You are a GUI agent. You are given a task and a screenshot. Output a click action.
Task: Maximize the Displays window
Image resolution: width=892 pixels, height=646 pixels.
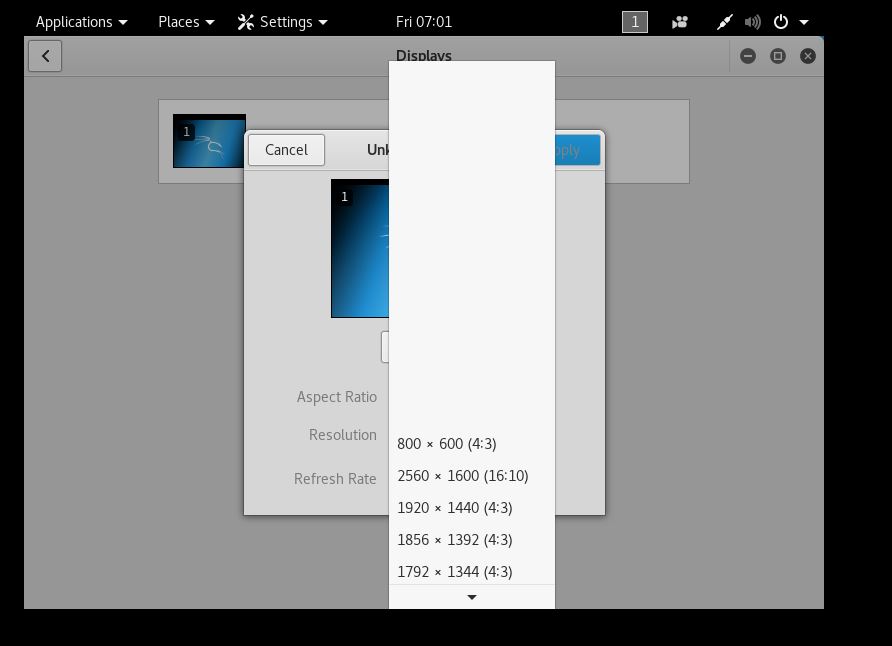point(777,56)
